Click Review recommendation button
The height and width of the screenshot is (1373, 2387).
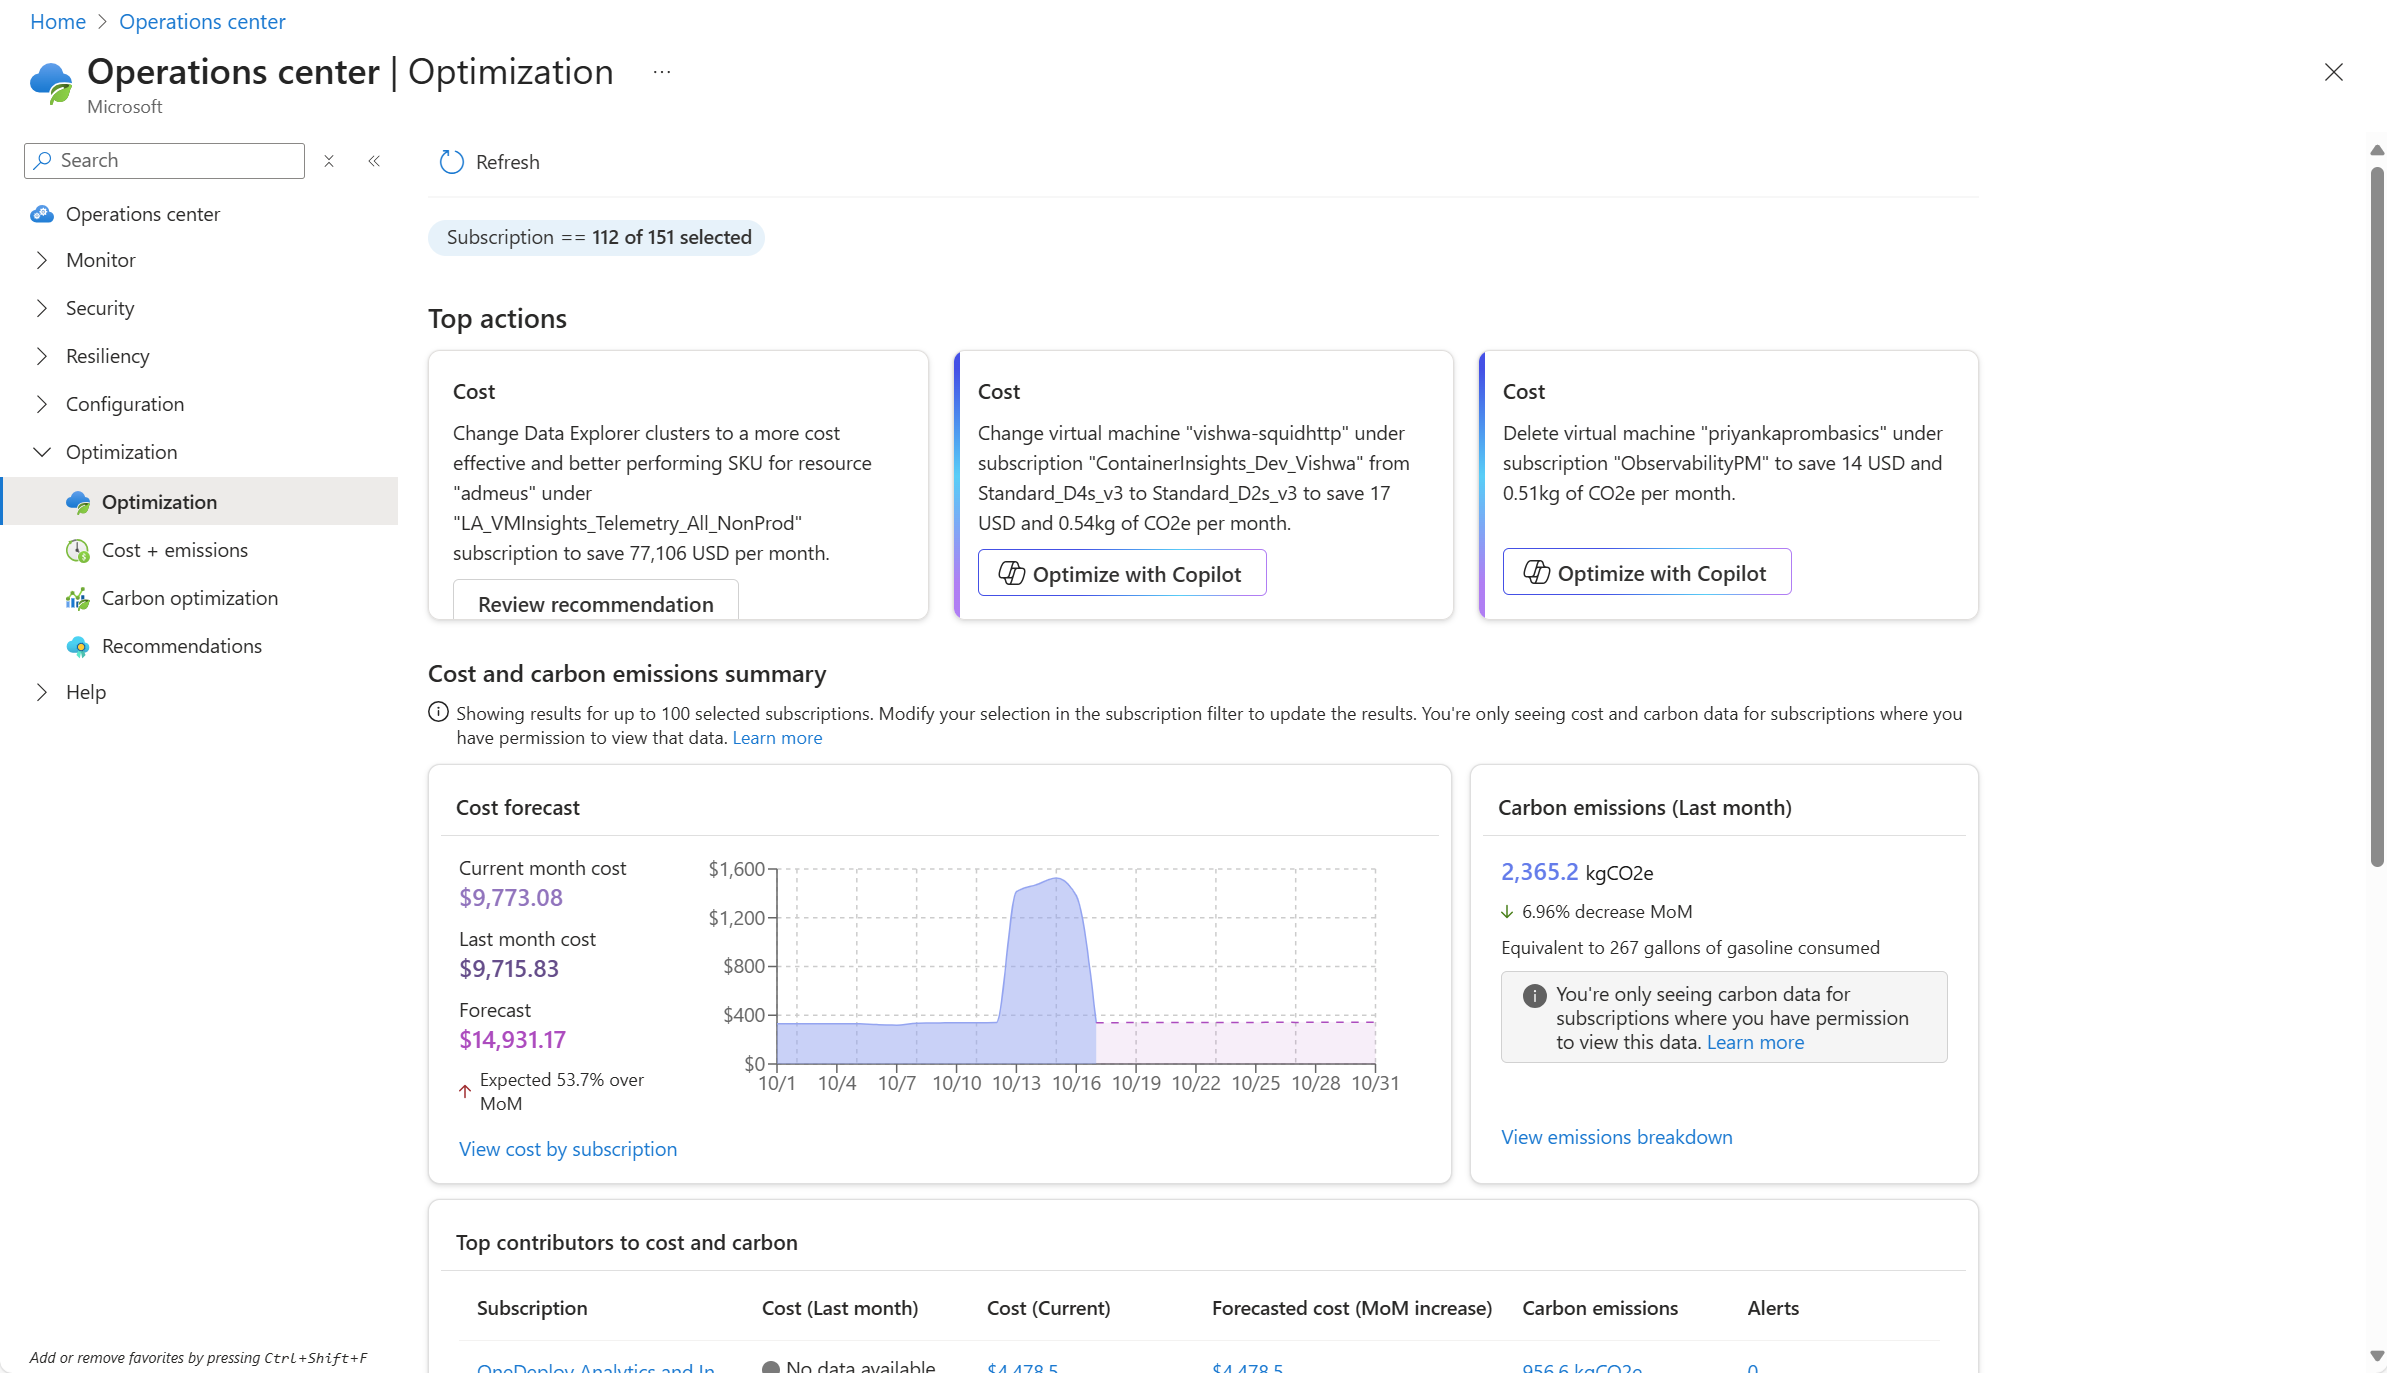click(x=596, y=603)
